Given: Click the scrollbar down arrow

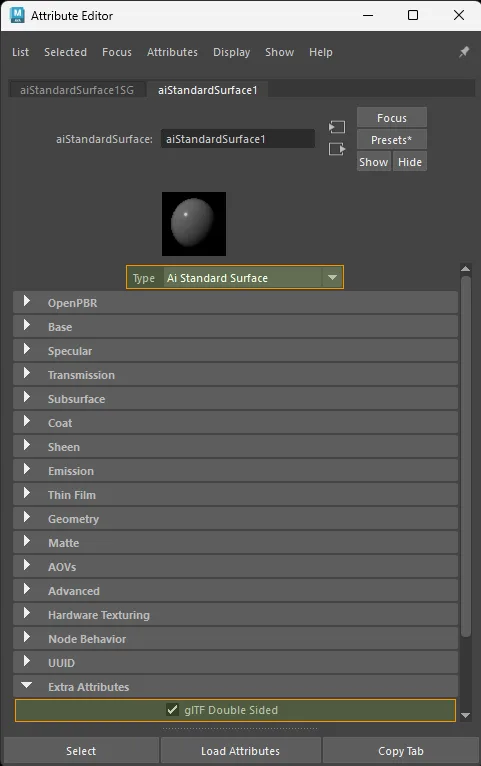Looking at the screenshot, I should pos(466,715).
